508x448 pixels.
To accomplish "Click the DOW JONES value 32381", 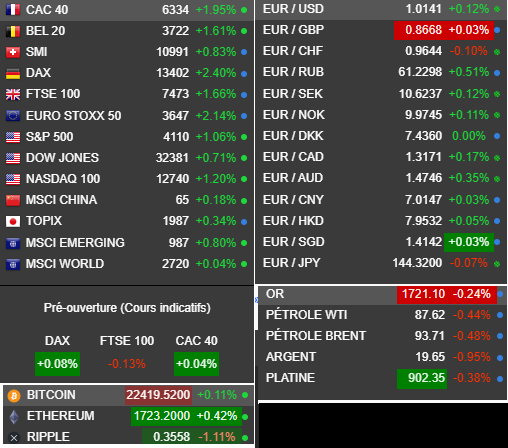I will pos(172,158).
